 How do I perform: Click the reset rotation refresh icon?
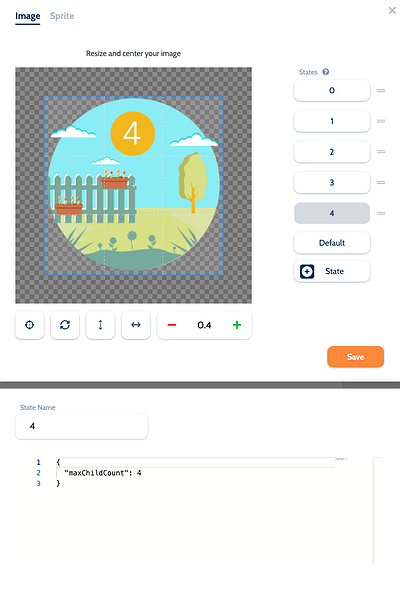point(65,325)
